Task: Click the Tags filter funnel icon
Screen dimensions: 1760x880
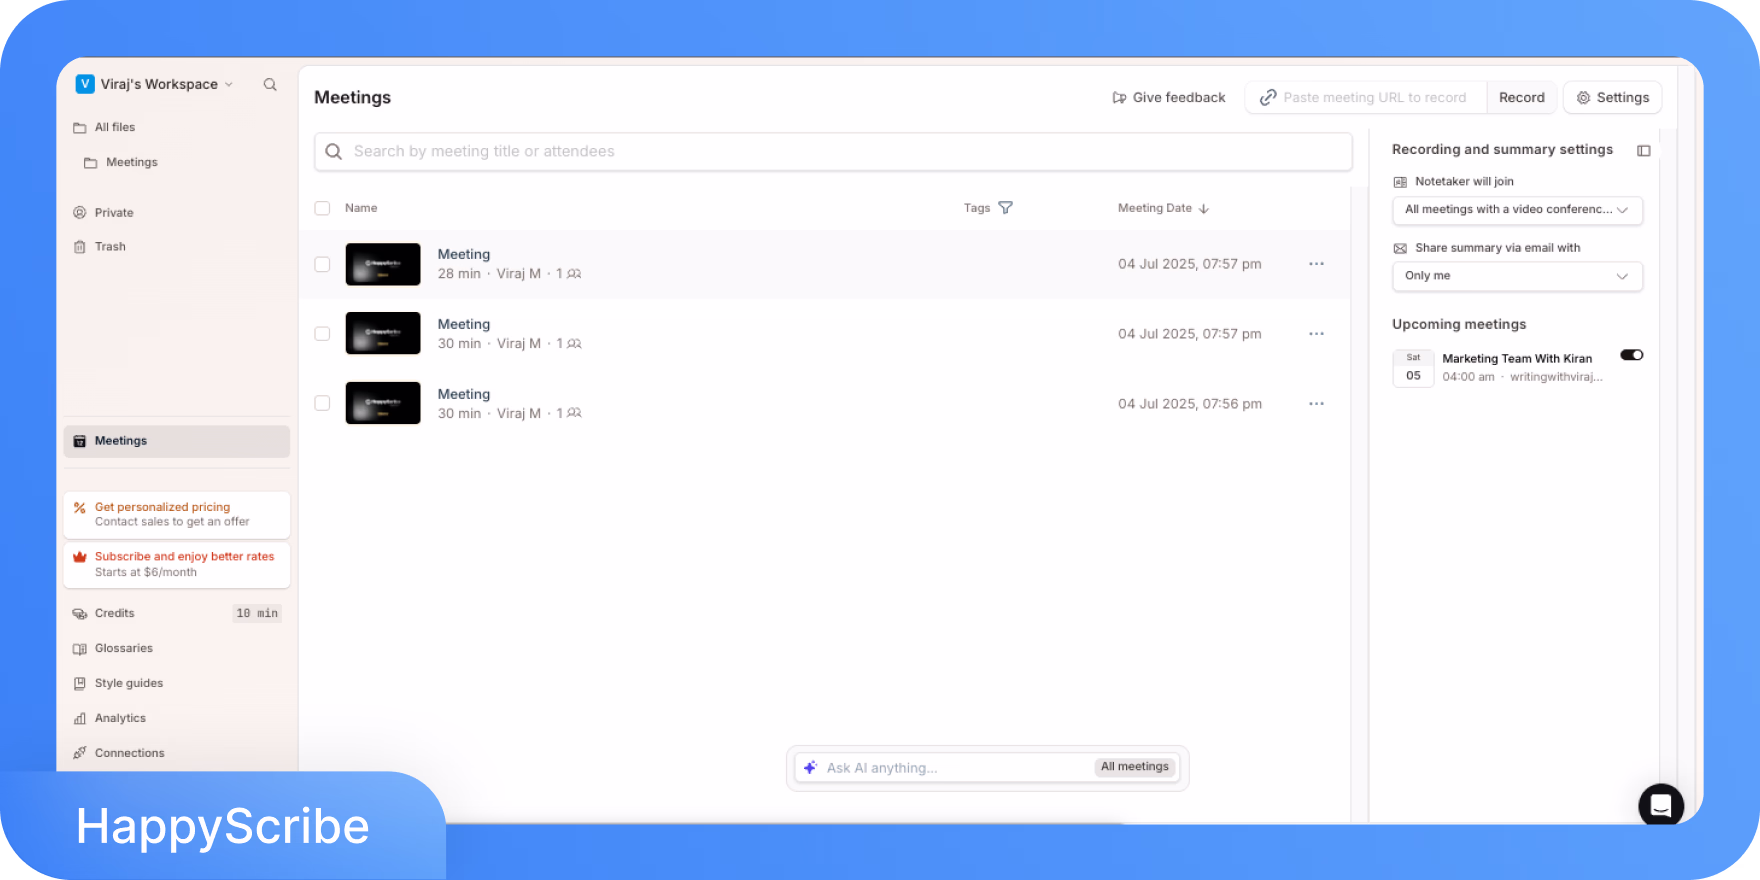Action: [1005, 208]
